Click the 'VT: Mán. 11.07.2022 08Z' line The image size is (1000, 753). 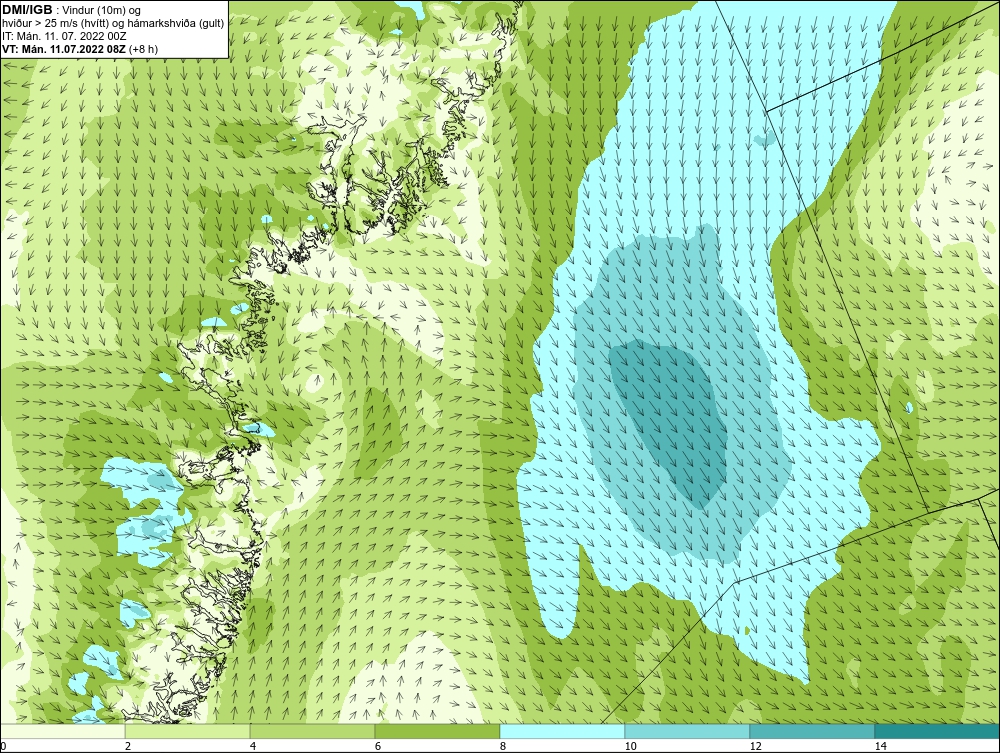pyautogui.click(x=64, y=49)
